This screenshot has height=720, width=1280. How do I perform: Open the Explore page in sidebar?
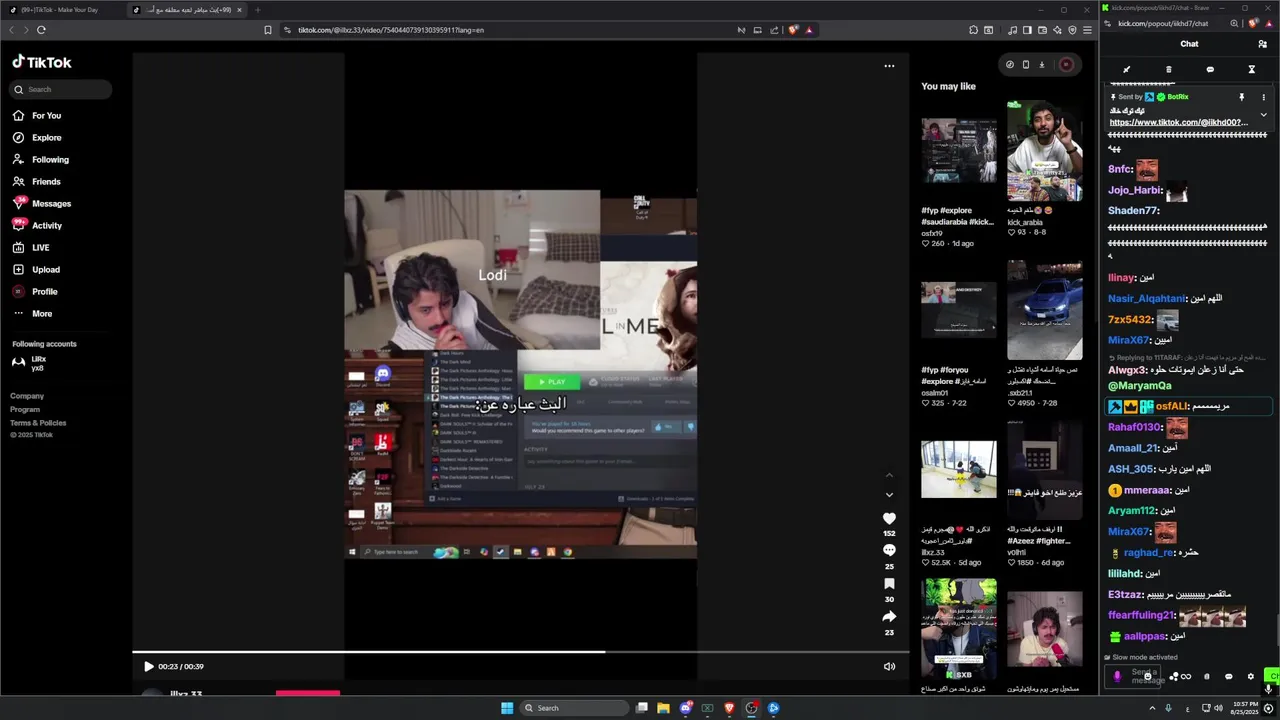point(37,137)
